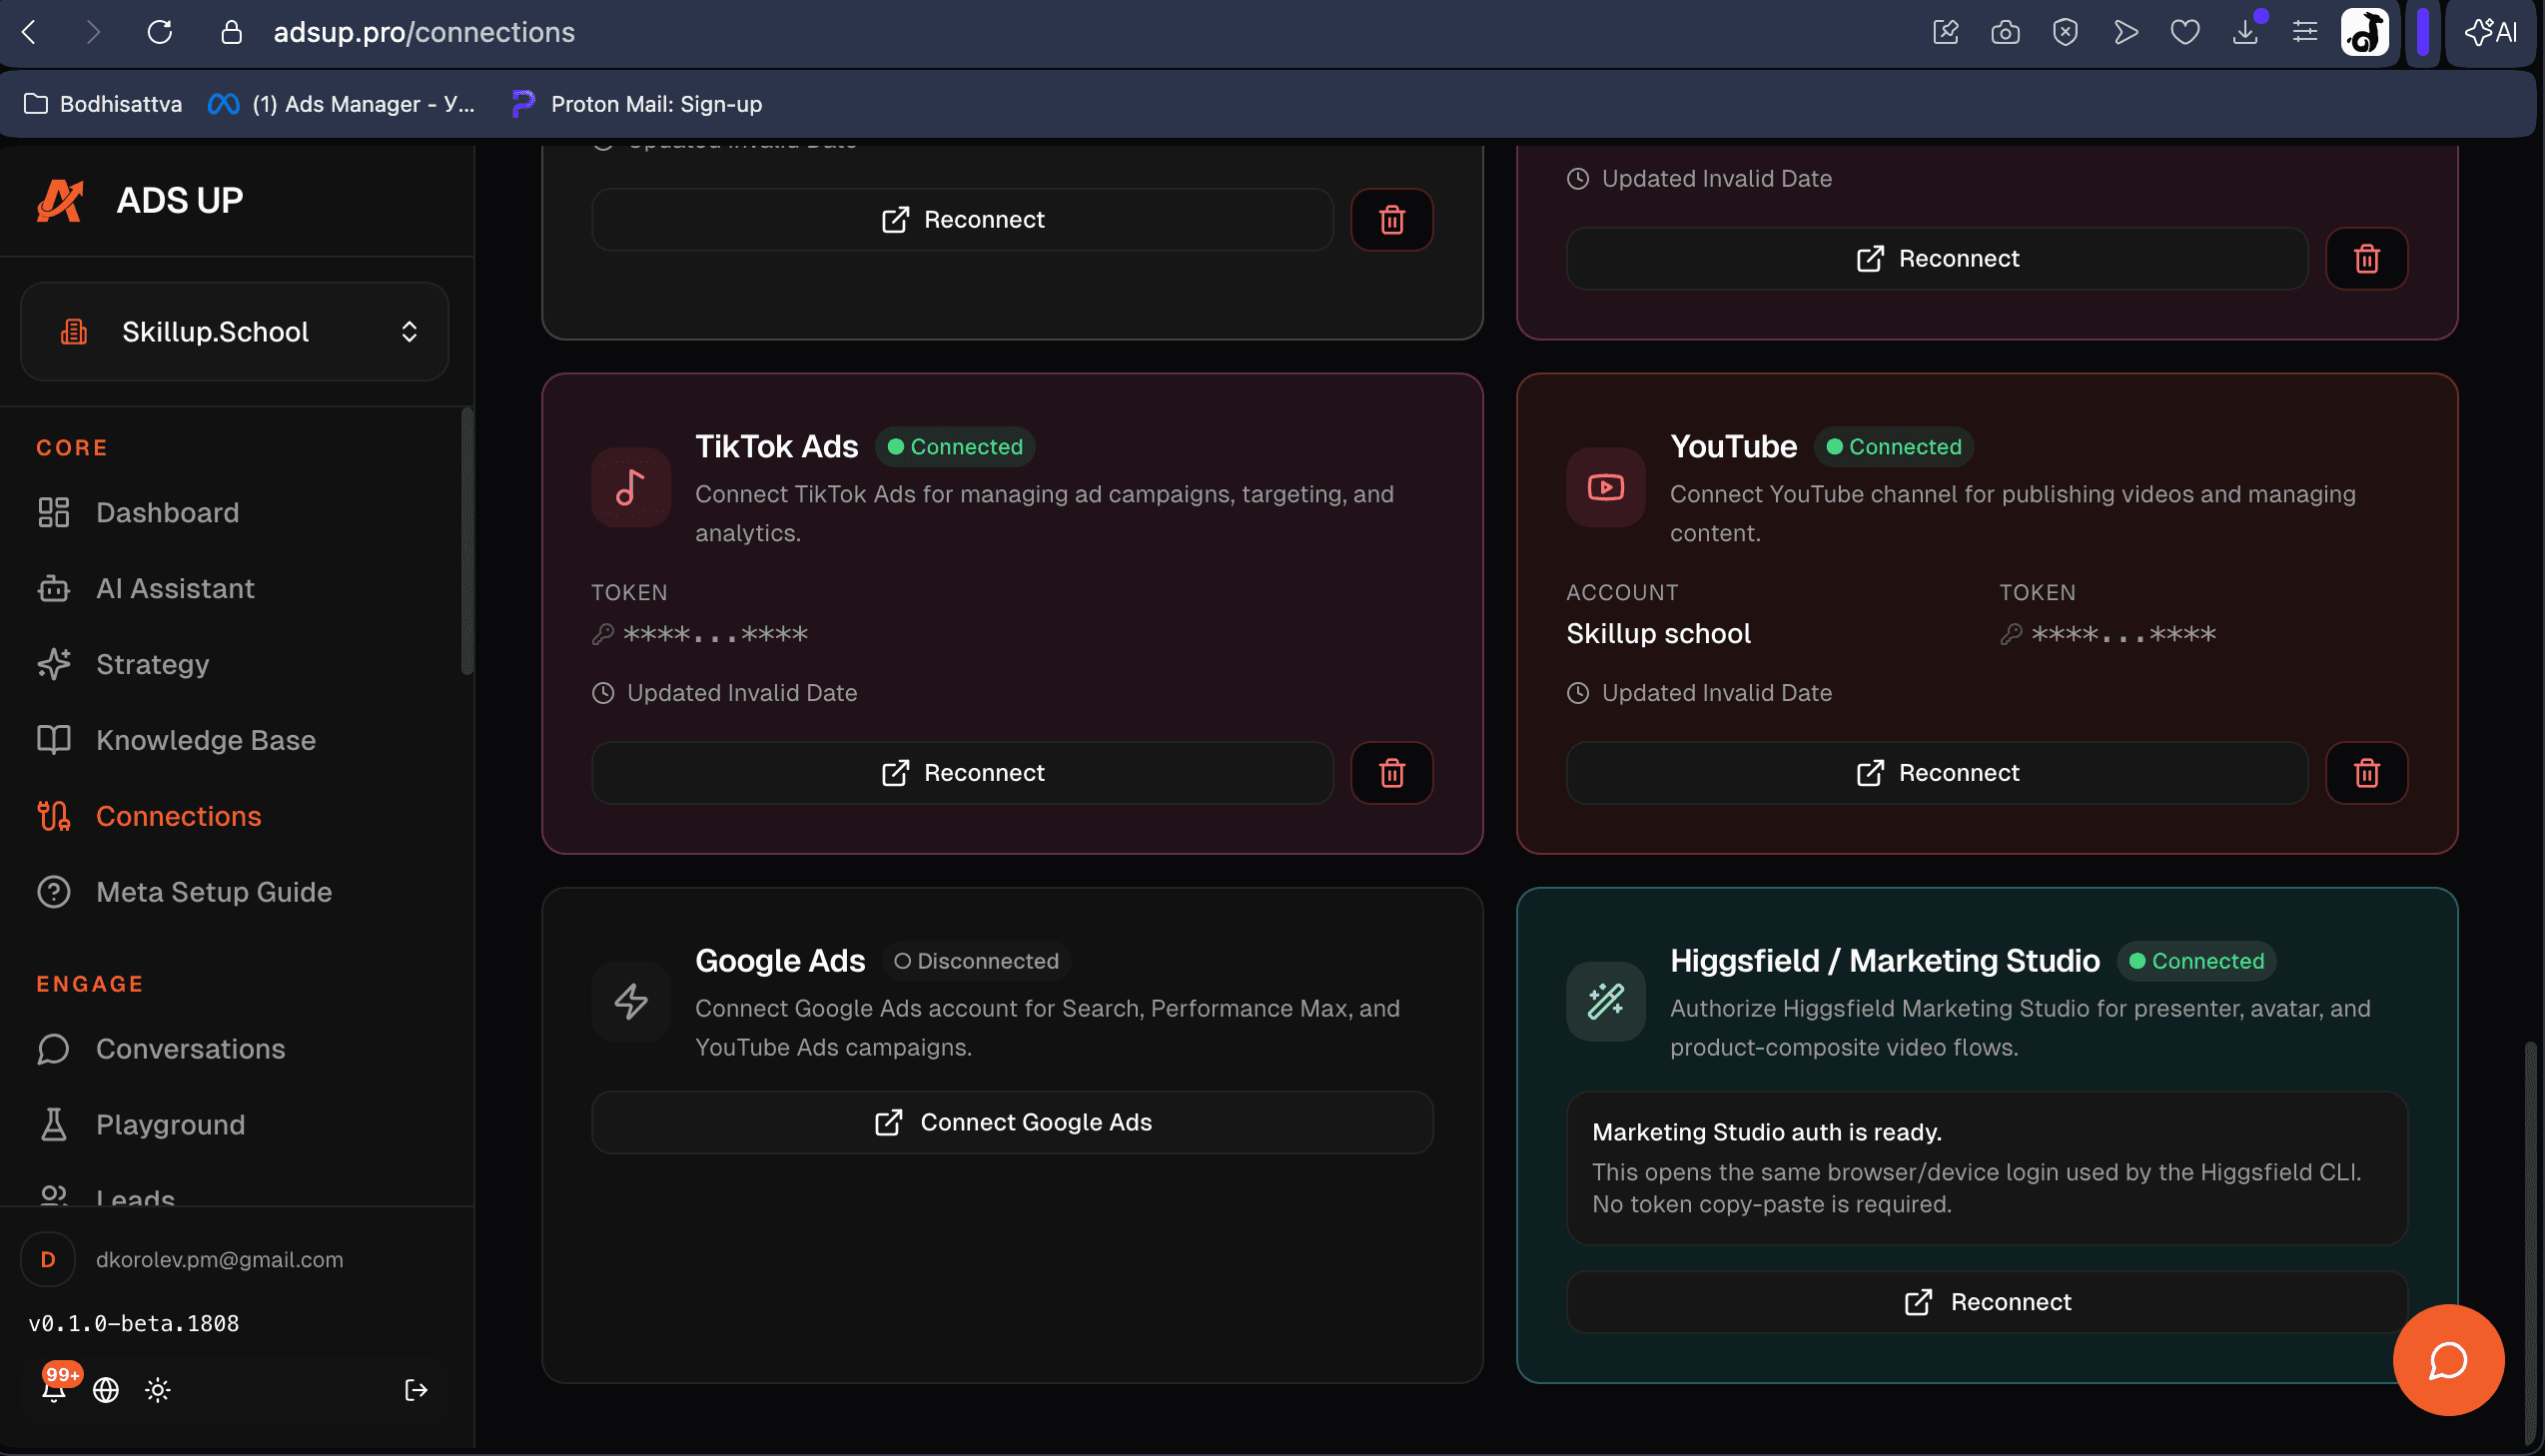
Task: Expand the Skillup.School workspace selector
Action: (235, 331)
